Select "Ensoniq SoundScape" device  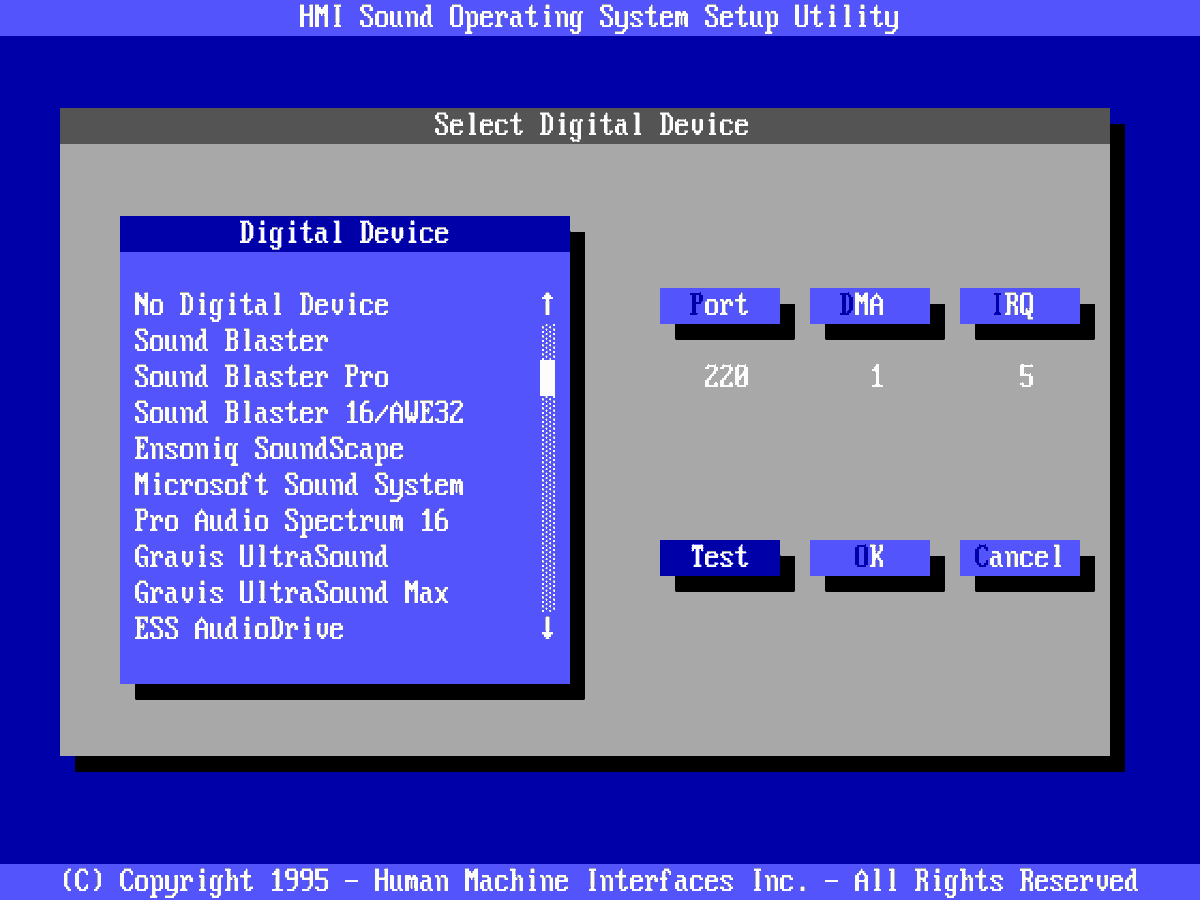(269, 448)
